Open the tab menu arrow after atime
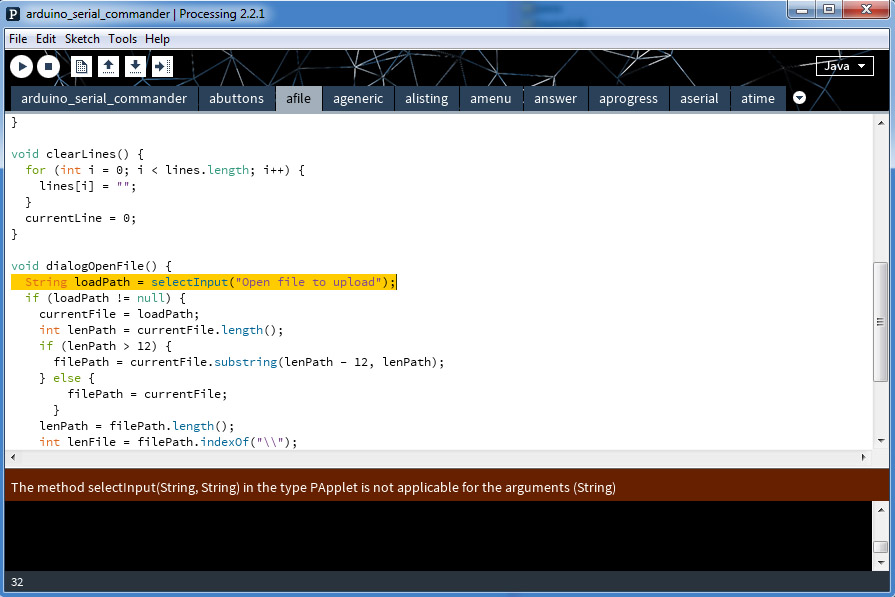This screenshot has width=895, height=597. [800, 98]
